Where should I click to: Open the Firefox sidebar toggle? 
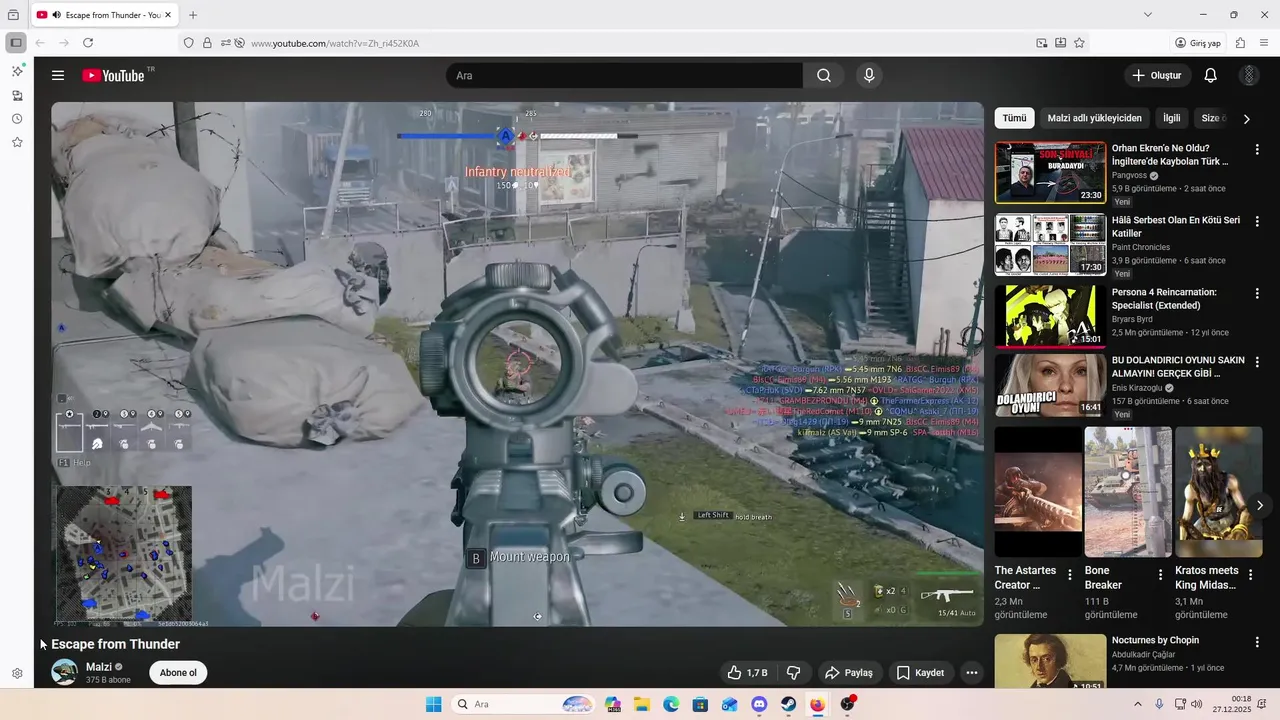pos(16,43)
